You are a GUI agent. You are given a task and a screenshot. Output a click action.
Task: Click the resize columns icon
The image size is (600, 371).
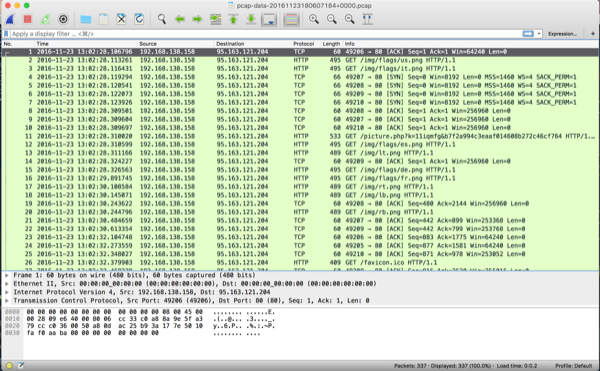pos(367,19)
